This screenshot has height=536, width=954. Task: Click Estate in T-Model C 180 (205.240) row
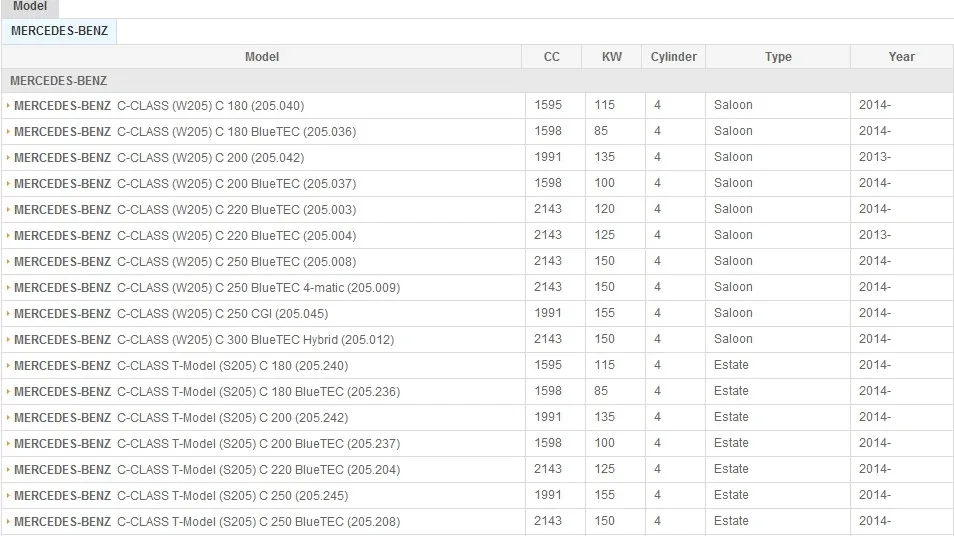[731, 365]
